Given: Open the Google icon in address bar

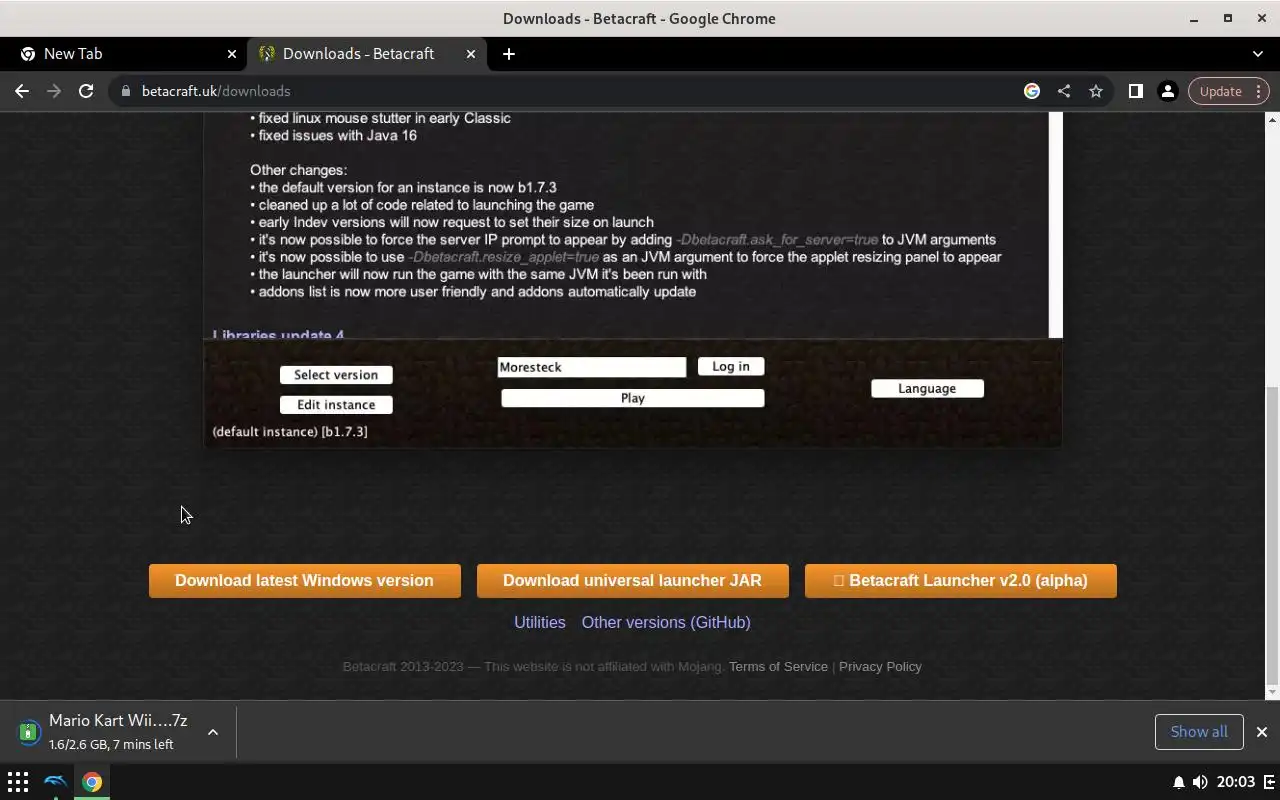Looking at the screenshot, I should coord(1032,91).
